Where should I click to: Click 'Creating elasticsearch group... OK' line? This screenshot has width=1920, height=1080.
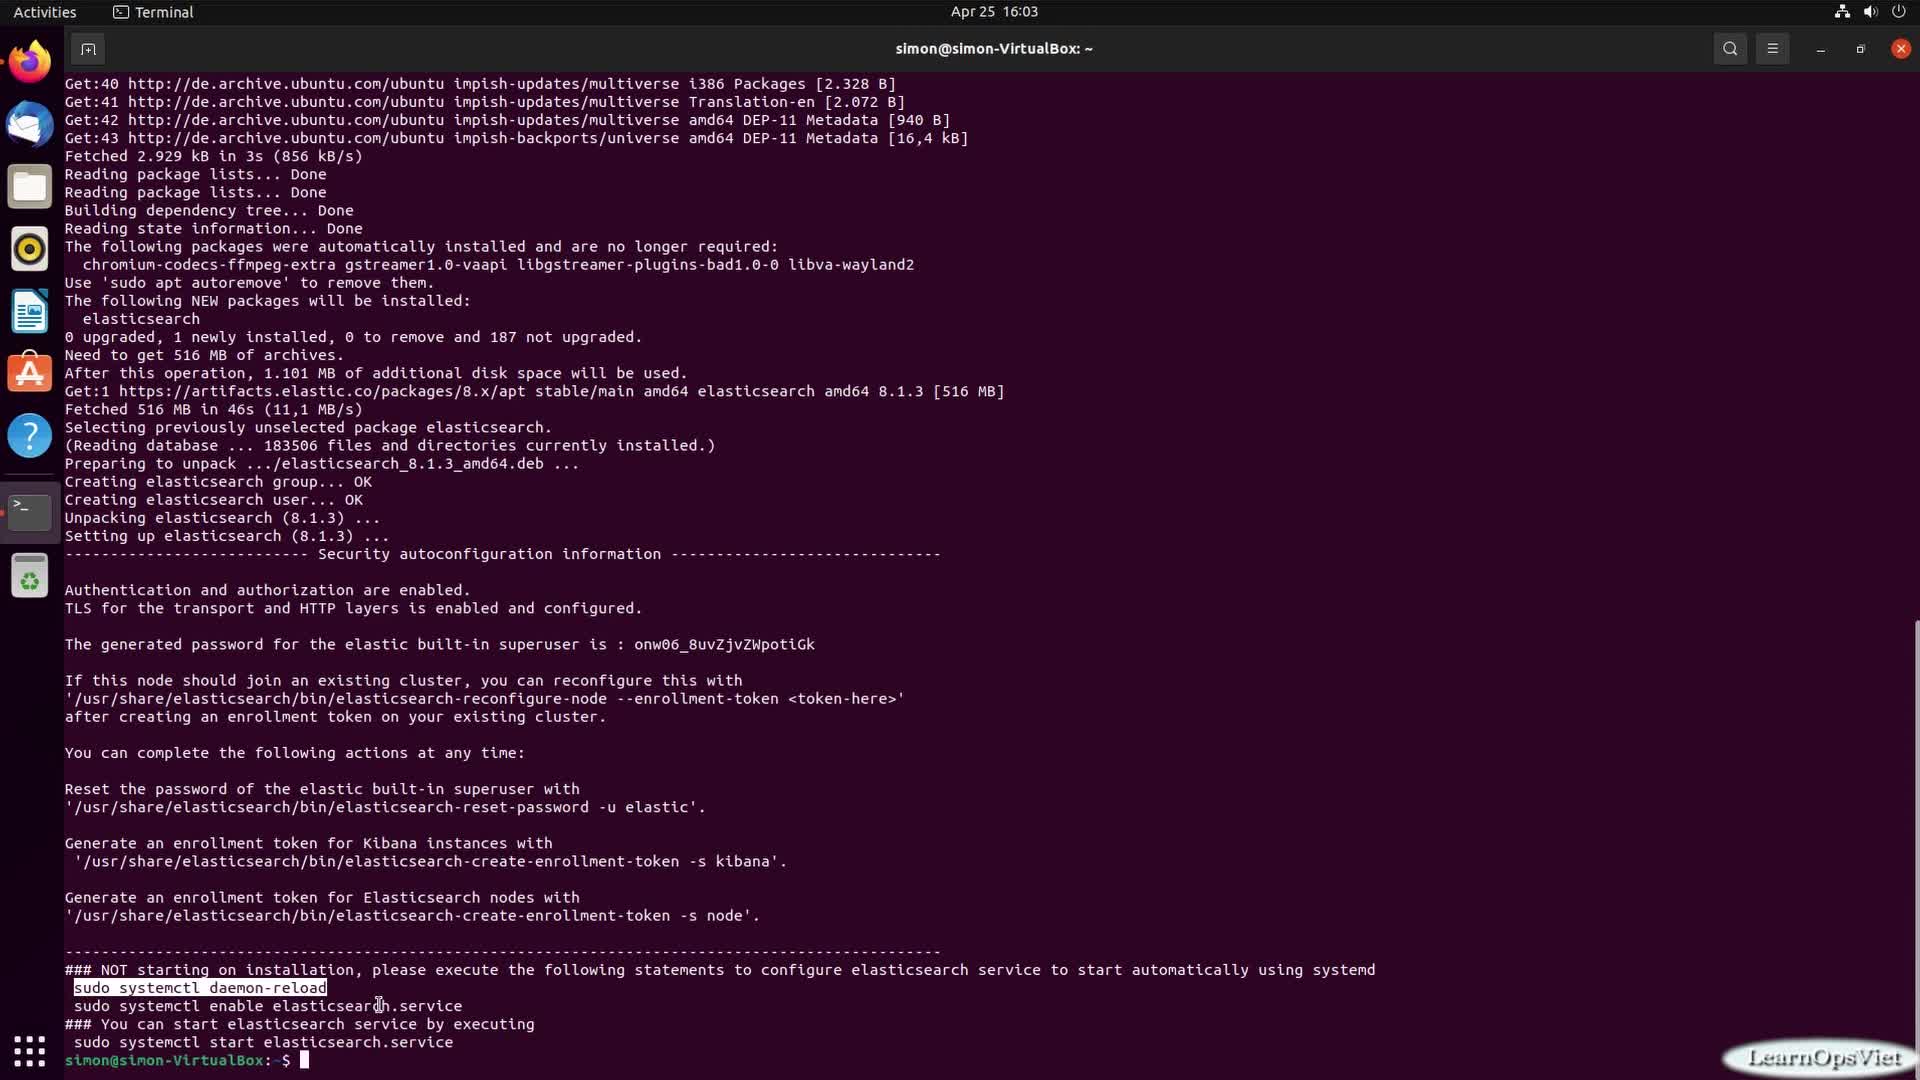pos(218,482)
